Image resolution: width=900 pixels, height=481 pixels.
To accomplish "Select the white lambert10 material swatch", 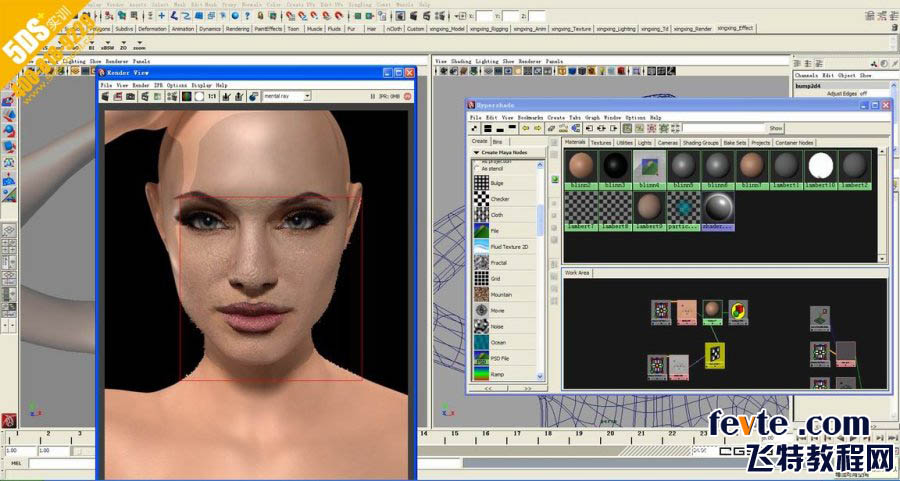I will [x=821, y=166].
